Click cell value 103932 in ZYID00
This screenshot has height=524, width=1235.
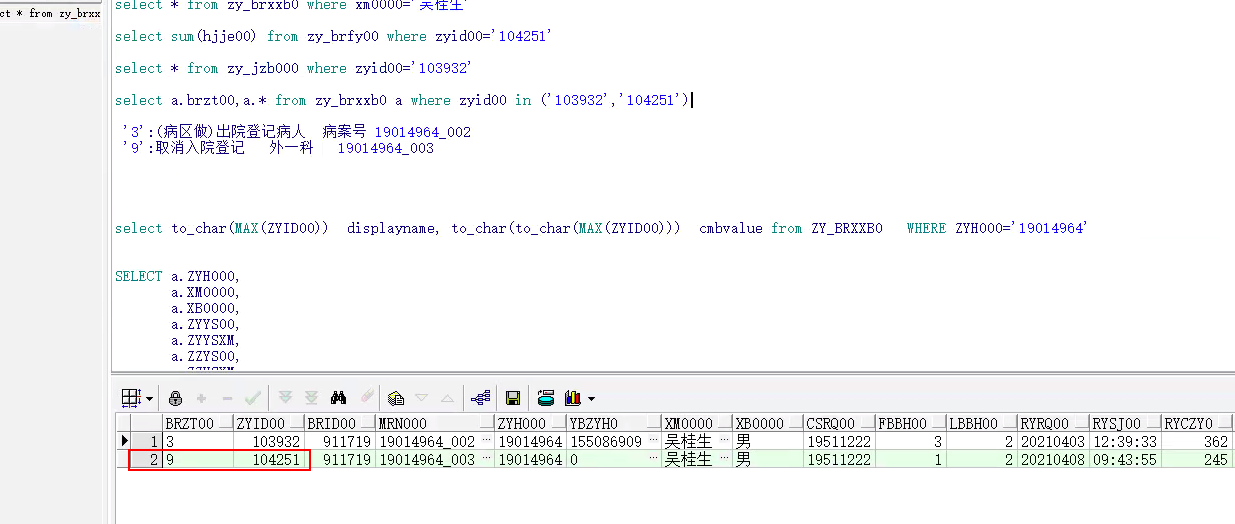[268, 441]
